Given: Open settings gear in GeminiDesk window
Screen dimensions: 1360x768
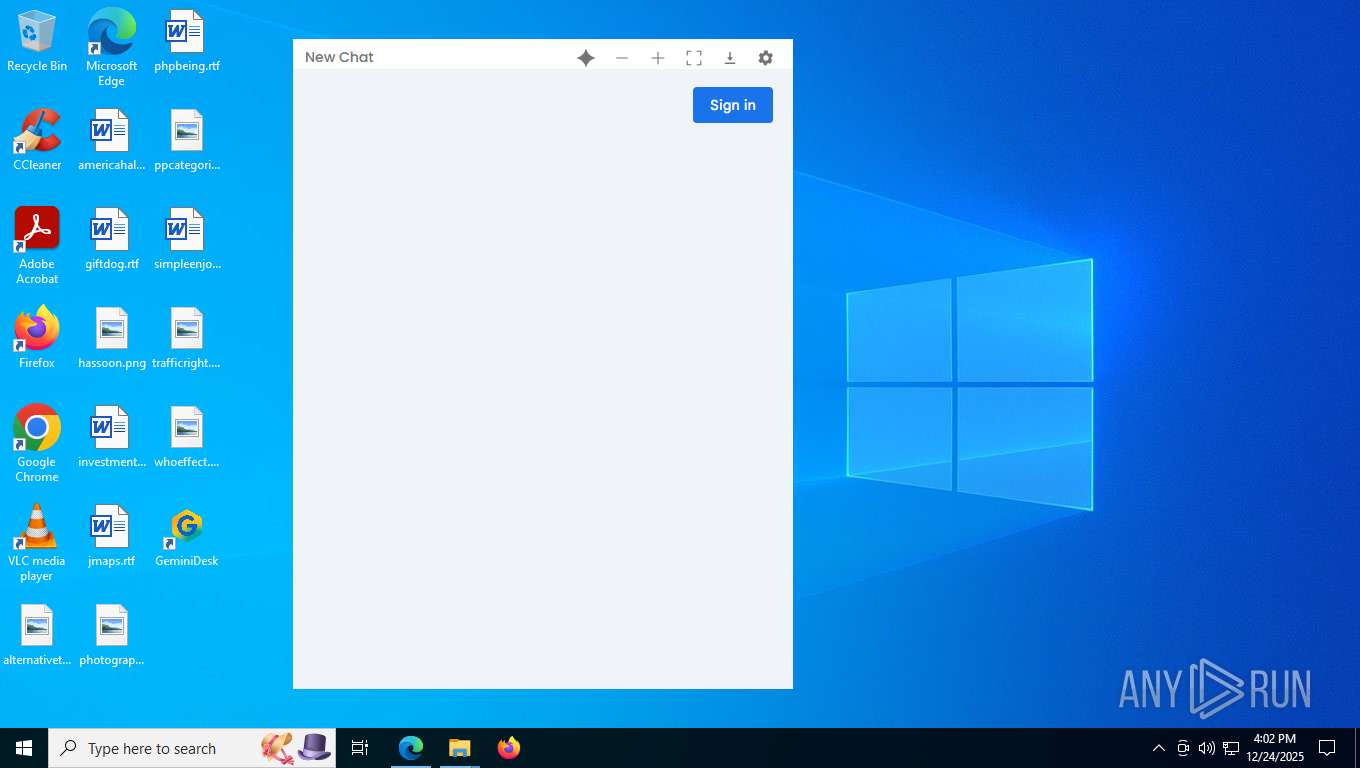Looking at the screenshot, I should pos(766,58).
